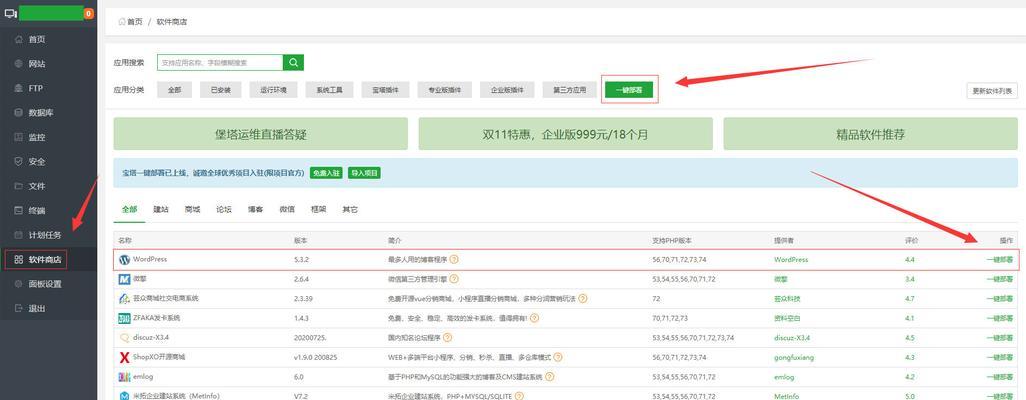Screen dimensions: 1026x400
Task: Open the 精品软件推荐 banner
Action: pos(870,134)
